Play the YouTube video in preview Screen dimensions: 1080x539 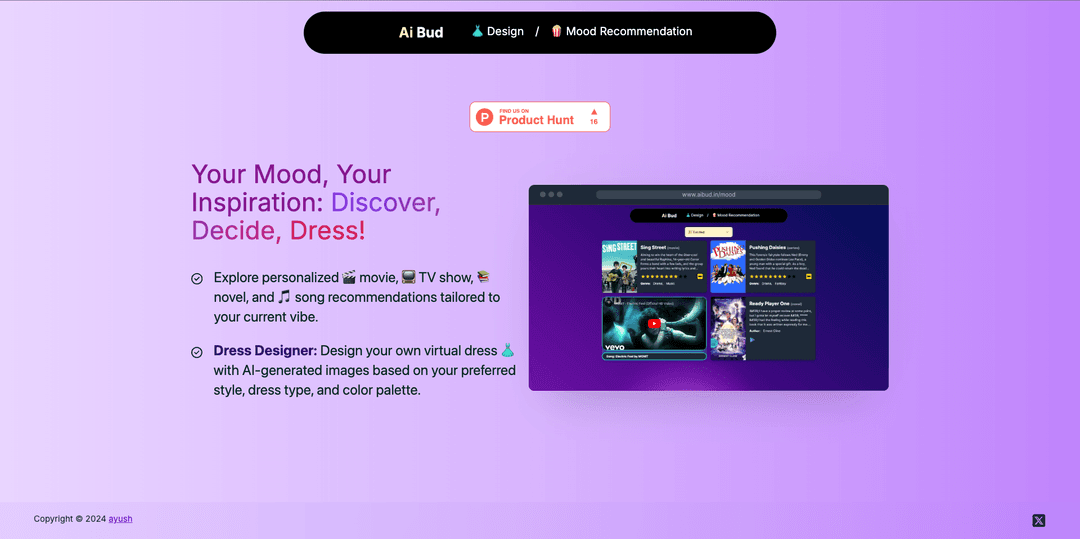coord(654,323)
